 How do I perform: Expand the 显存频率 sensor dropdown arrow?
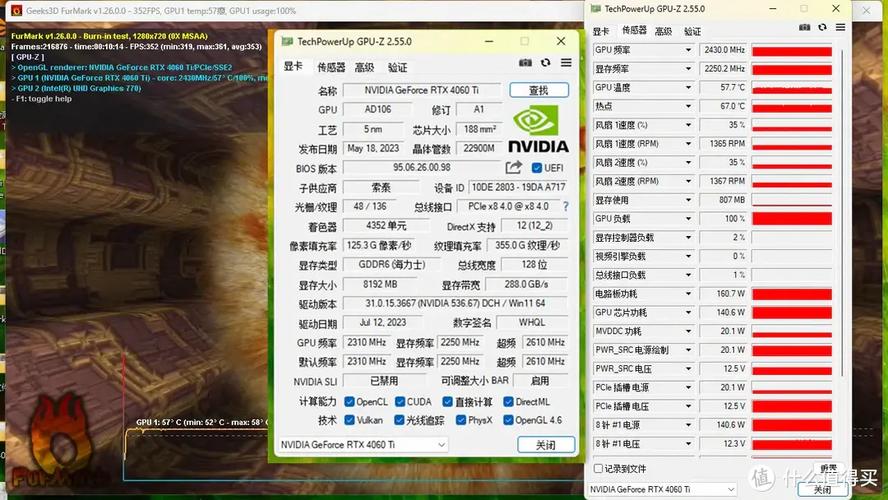688,69
